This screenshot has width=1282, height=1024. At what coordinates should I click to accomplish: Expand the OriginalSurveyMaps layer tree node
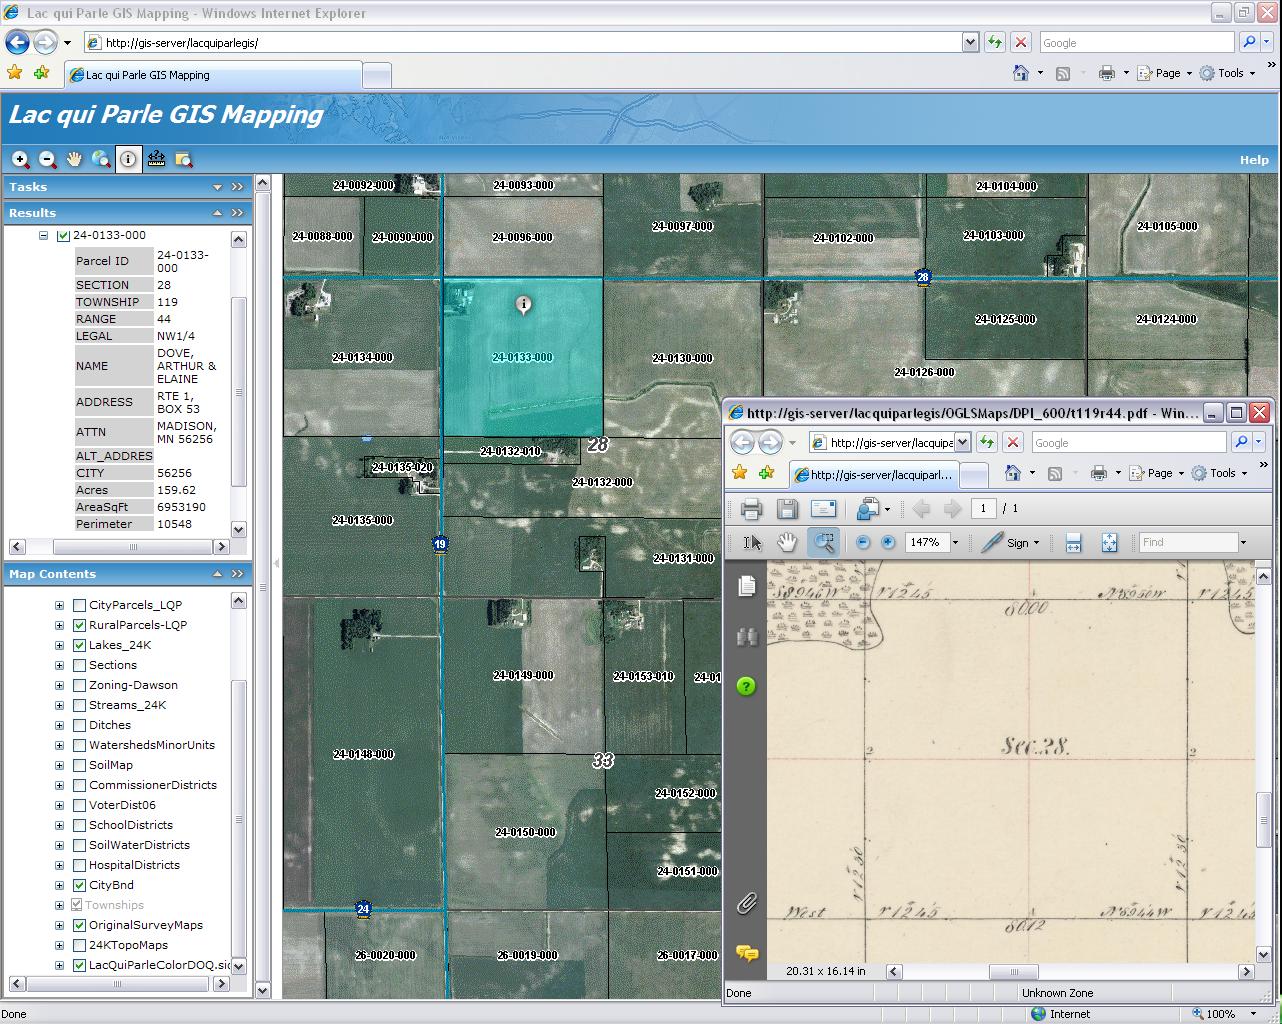[59, 925]
